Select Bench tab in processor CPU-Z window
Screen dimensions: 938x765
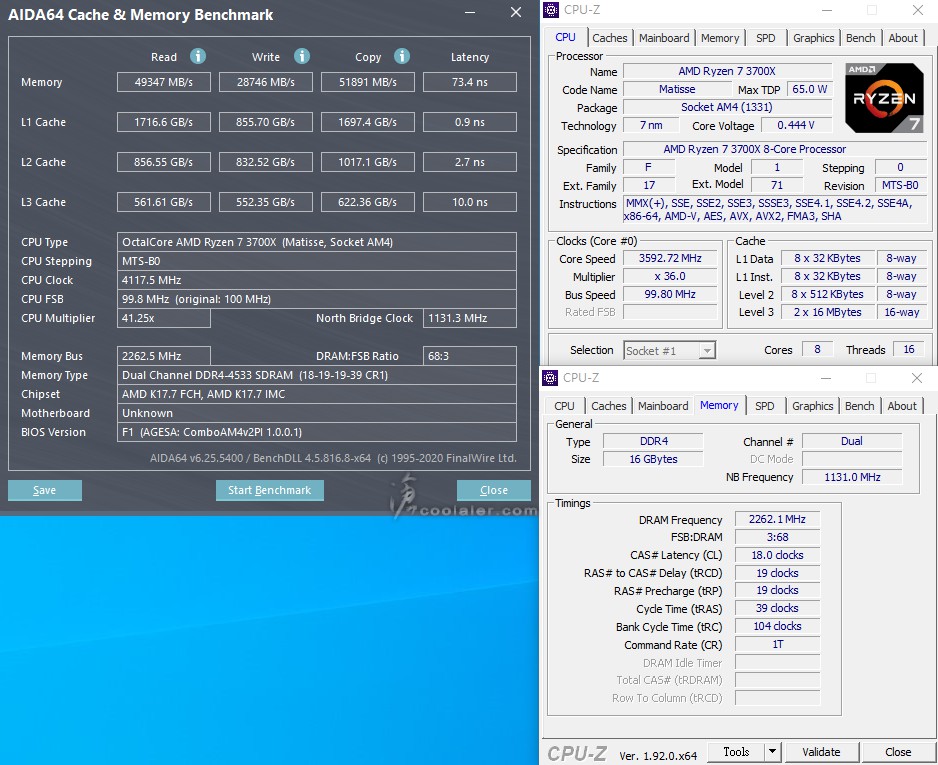(860, 38)
